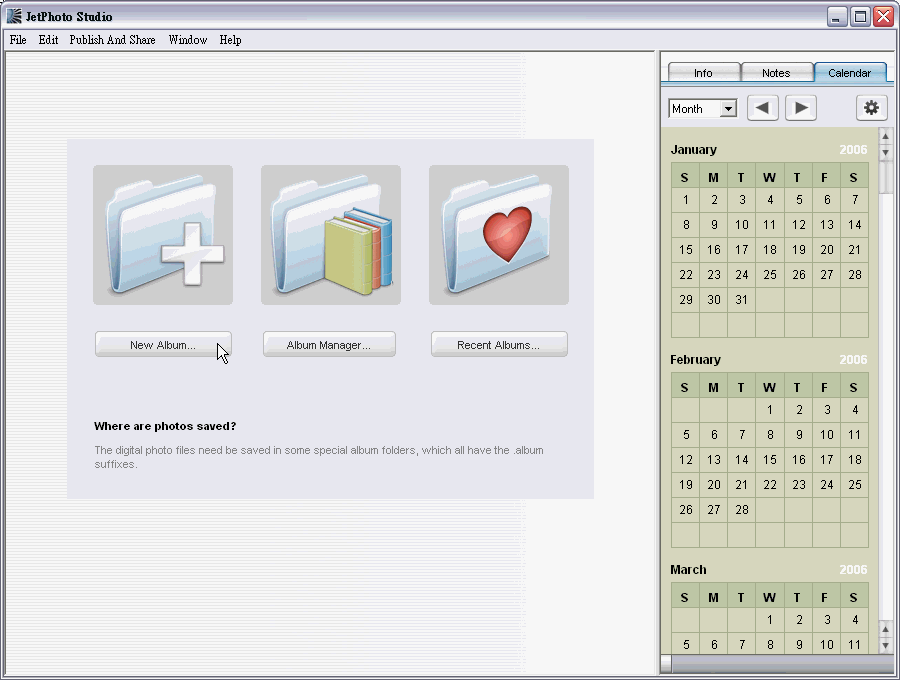Click 'Where are photos saved?' heading
Viewport: 900px width, 680px height.
(165, 426)
